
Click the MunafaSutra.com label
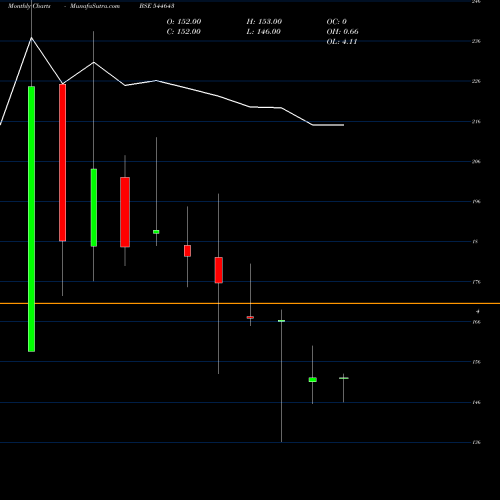[95, 6]
